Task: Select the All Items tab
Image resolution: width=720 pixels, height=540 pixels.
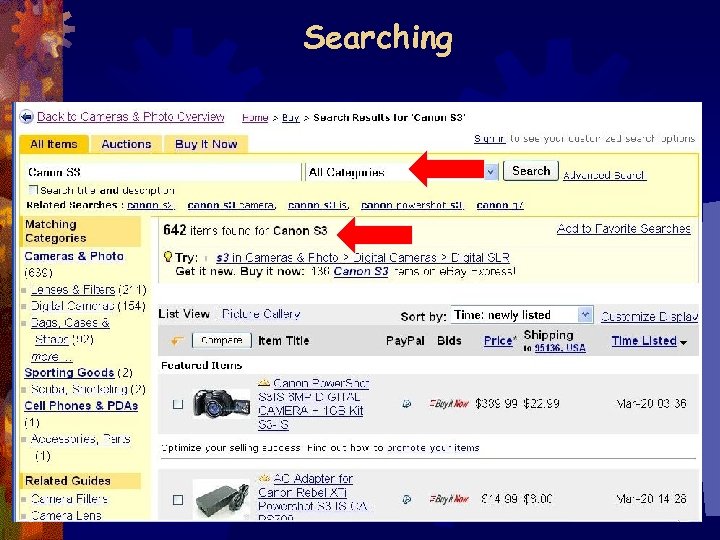Action: [54, 144]
